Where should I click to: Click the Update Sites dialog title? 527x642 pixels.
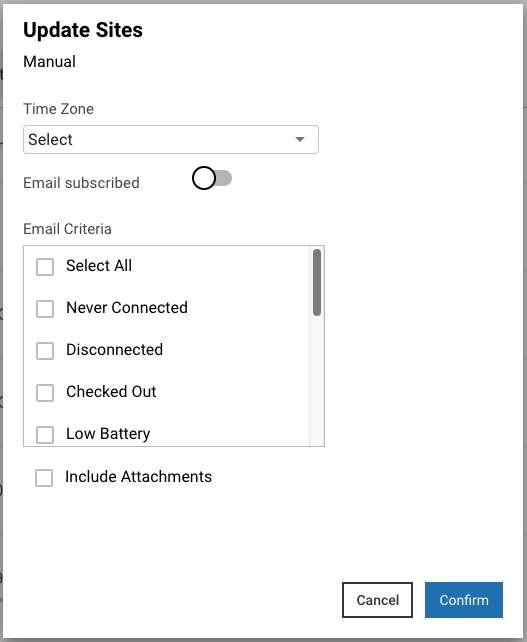click(83, 30)
